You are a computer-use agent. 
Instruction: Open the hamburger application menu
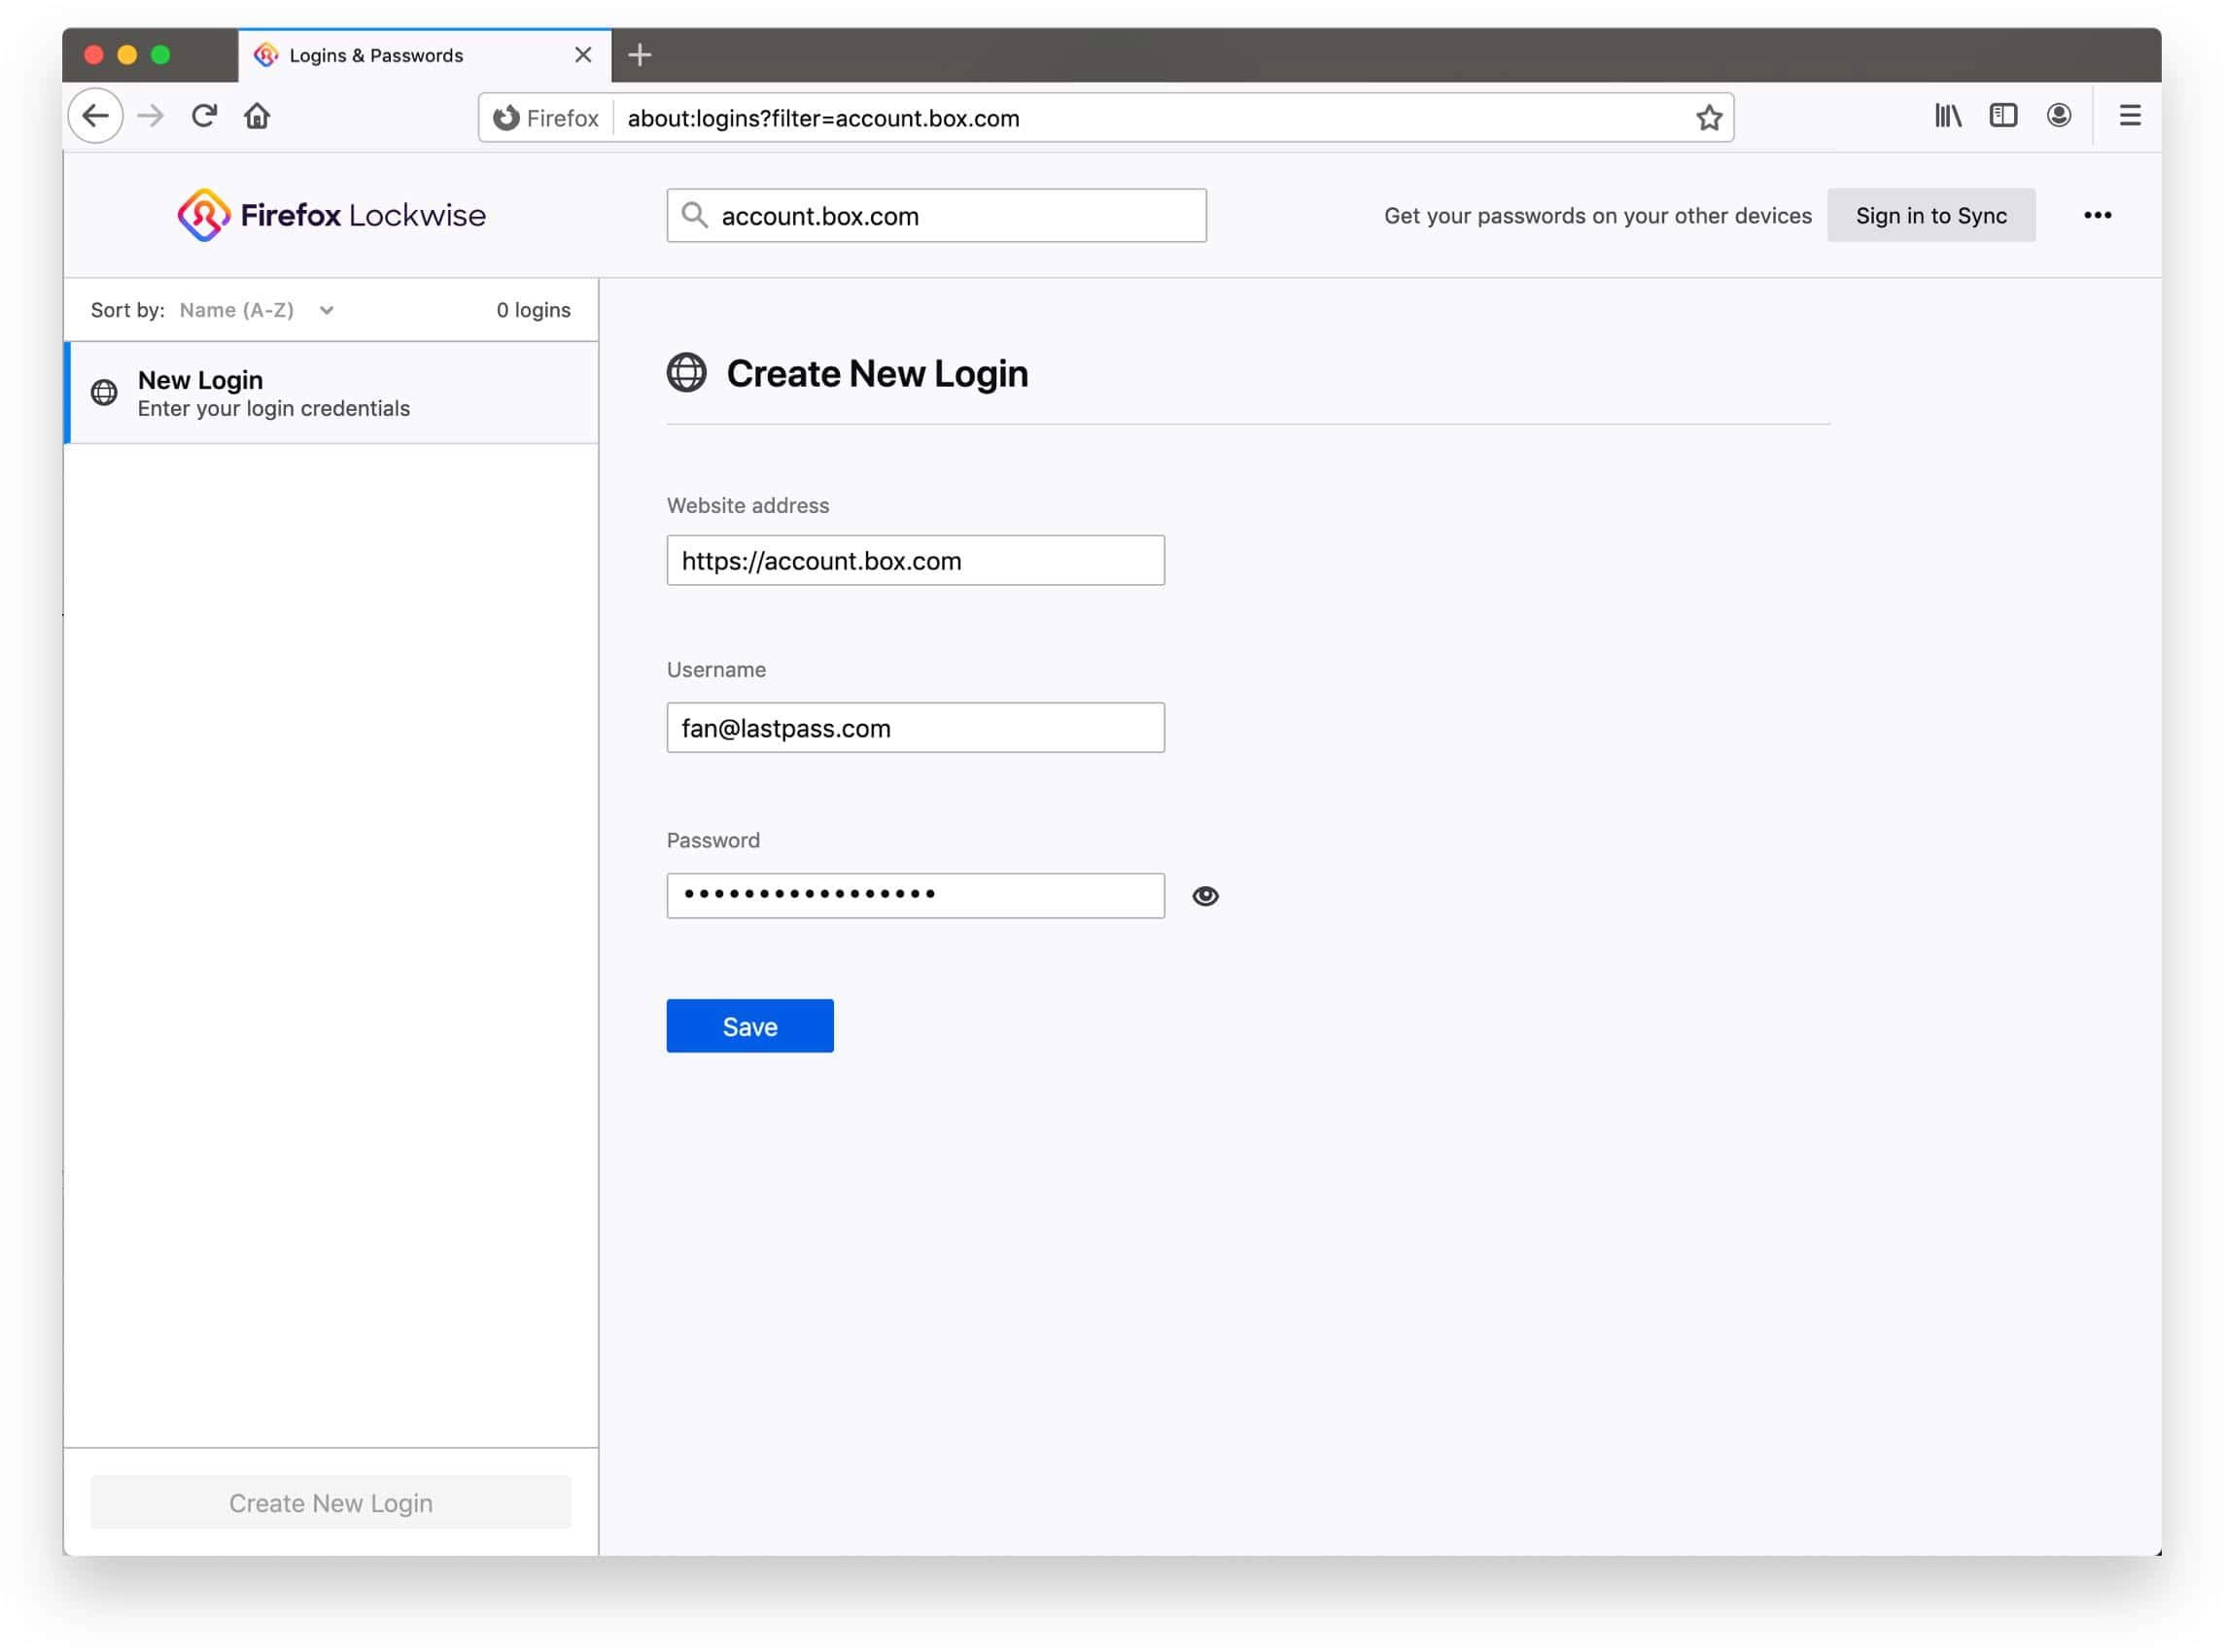point(2129,116)
